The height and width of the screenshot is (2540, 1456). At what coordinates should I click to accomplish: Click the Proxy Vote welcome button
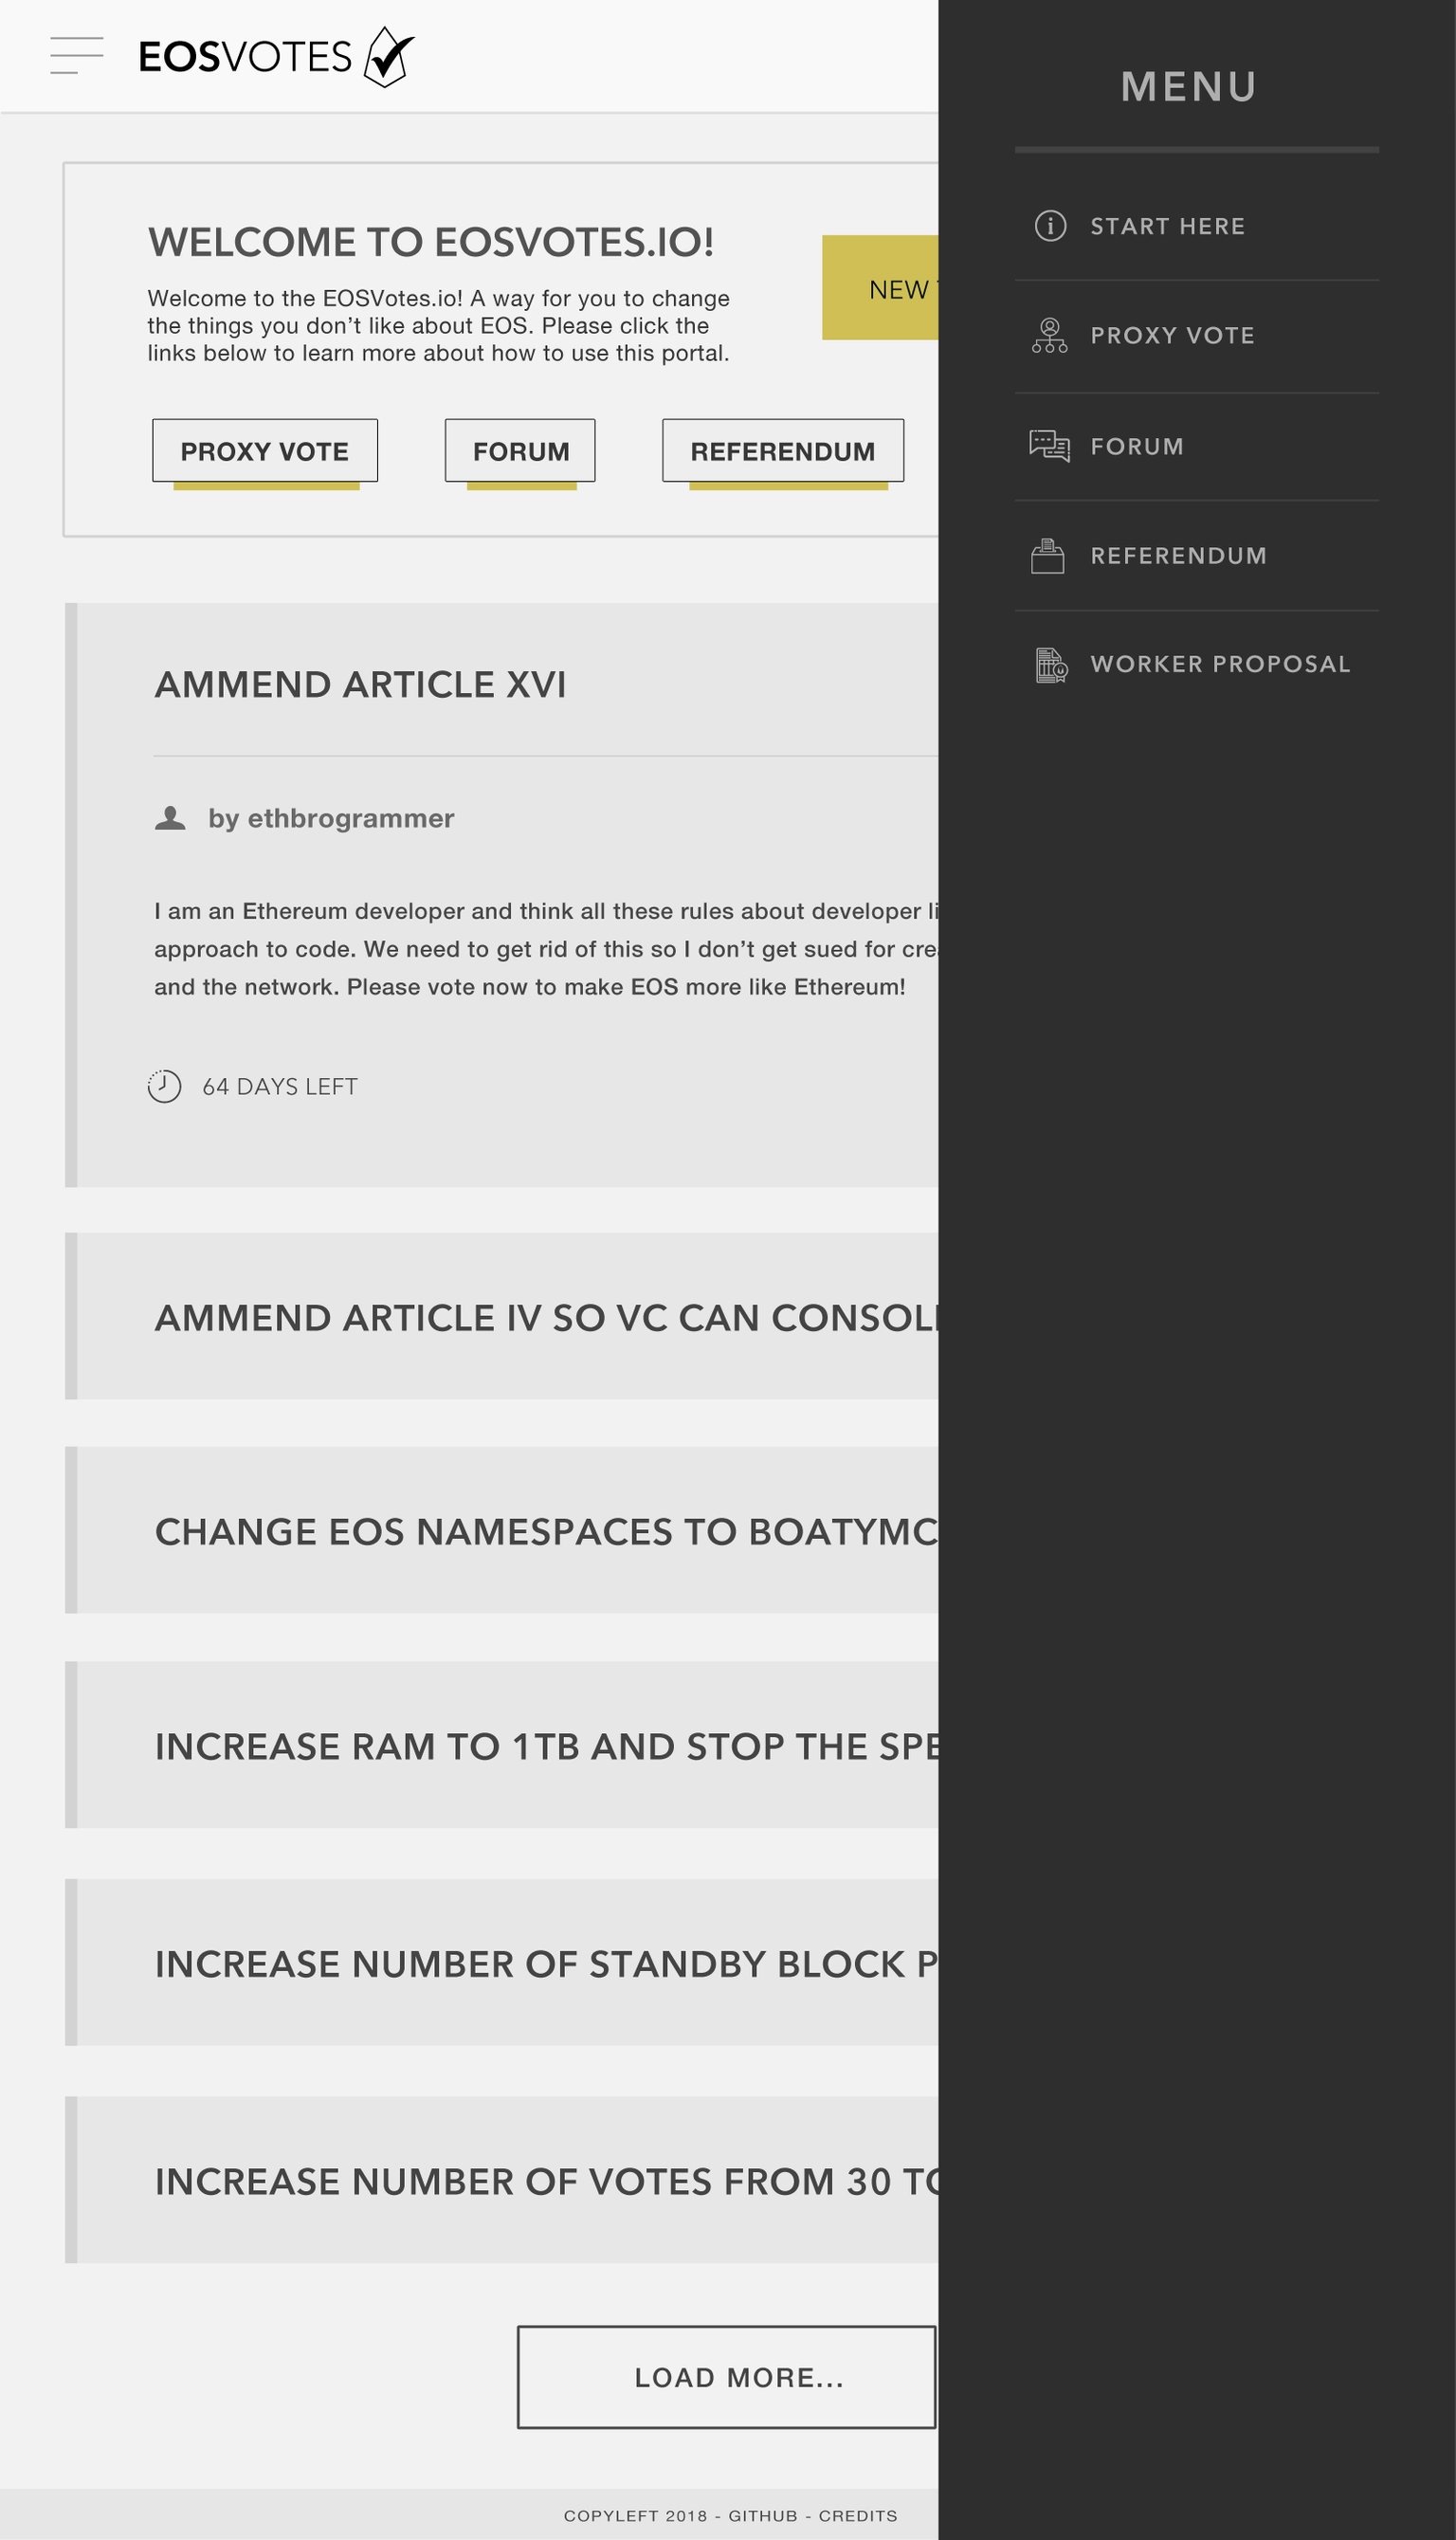coord(265,451)
